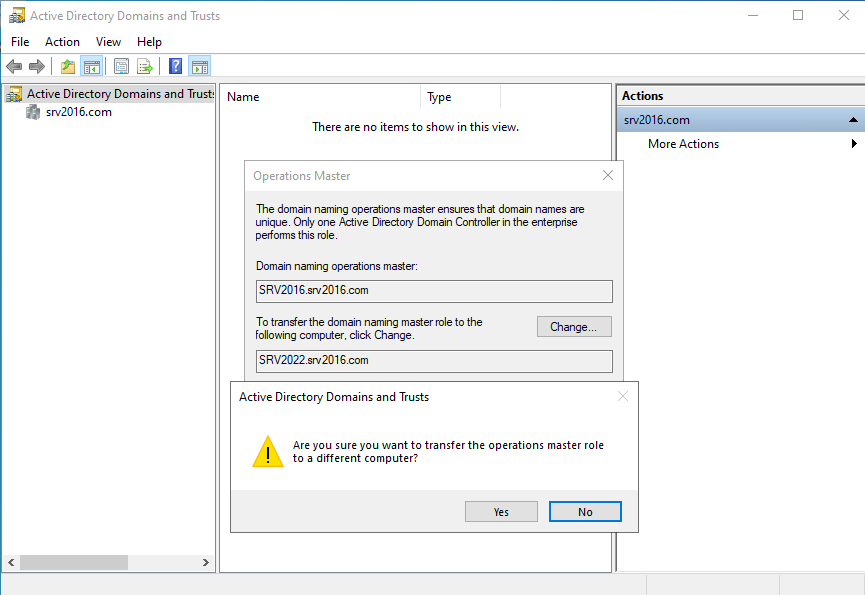
Task: Toggle the Show/Hide Action Pane icon
Action: click(200, 67)
